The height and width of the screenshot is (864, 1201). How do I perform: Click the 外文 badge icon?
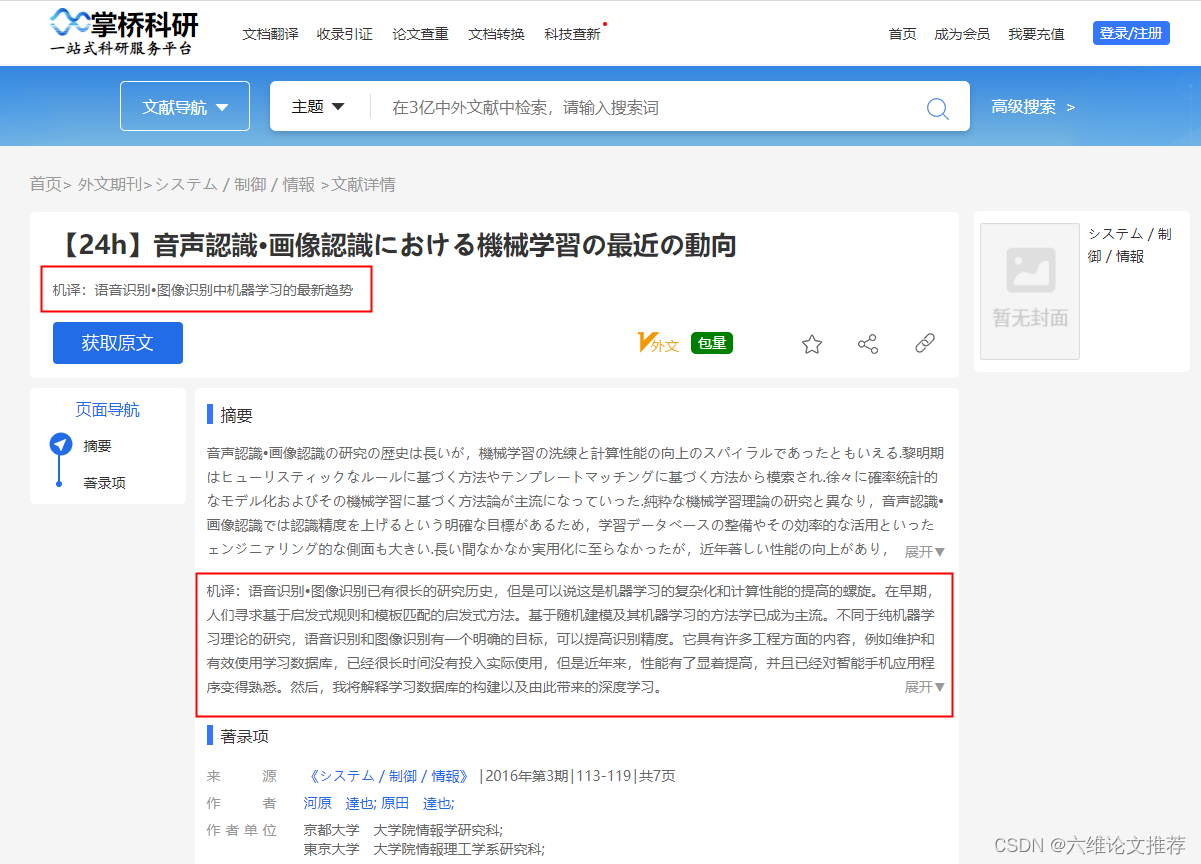pyautogui.click(x=659, y=343)
